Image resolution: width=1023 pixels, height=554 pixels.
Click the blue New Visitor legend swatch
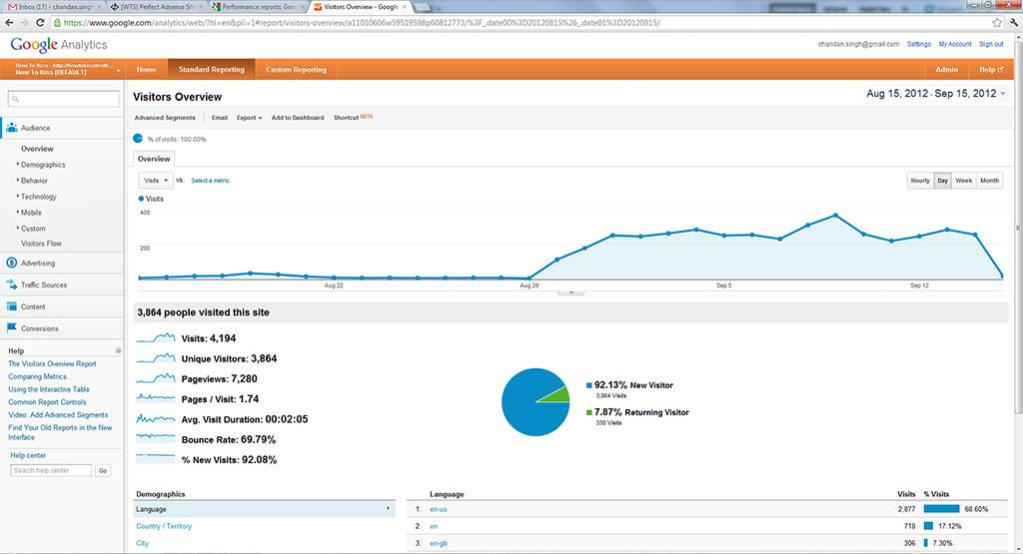click(589, 386)
